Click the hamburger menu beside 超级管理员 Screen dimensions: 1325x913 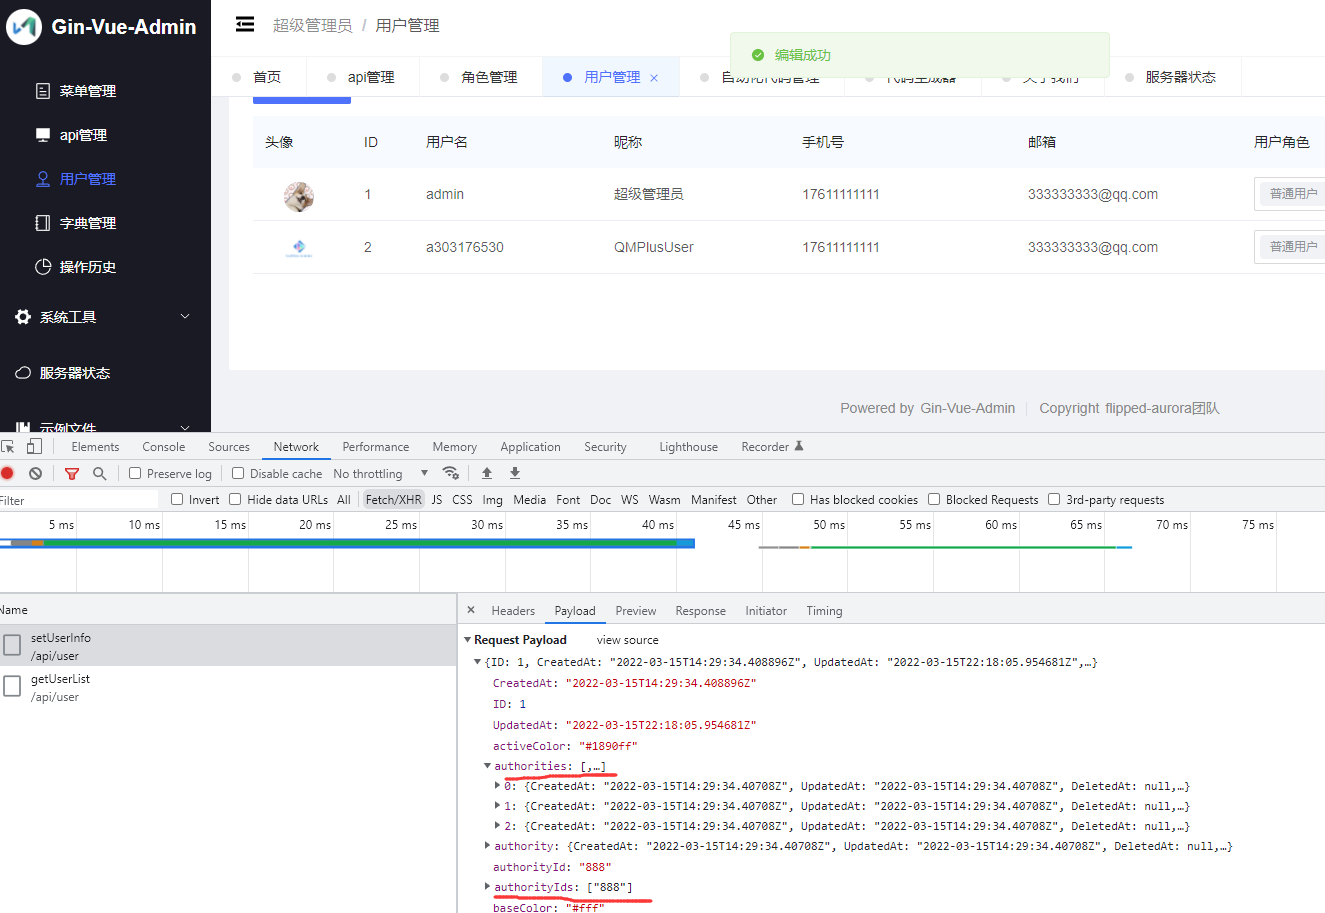coord(245,23)
